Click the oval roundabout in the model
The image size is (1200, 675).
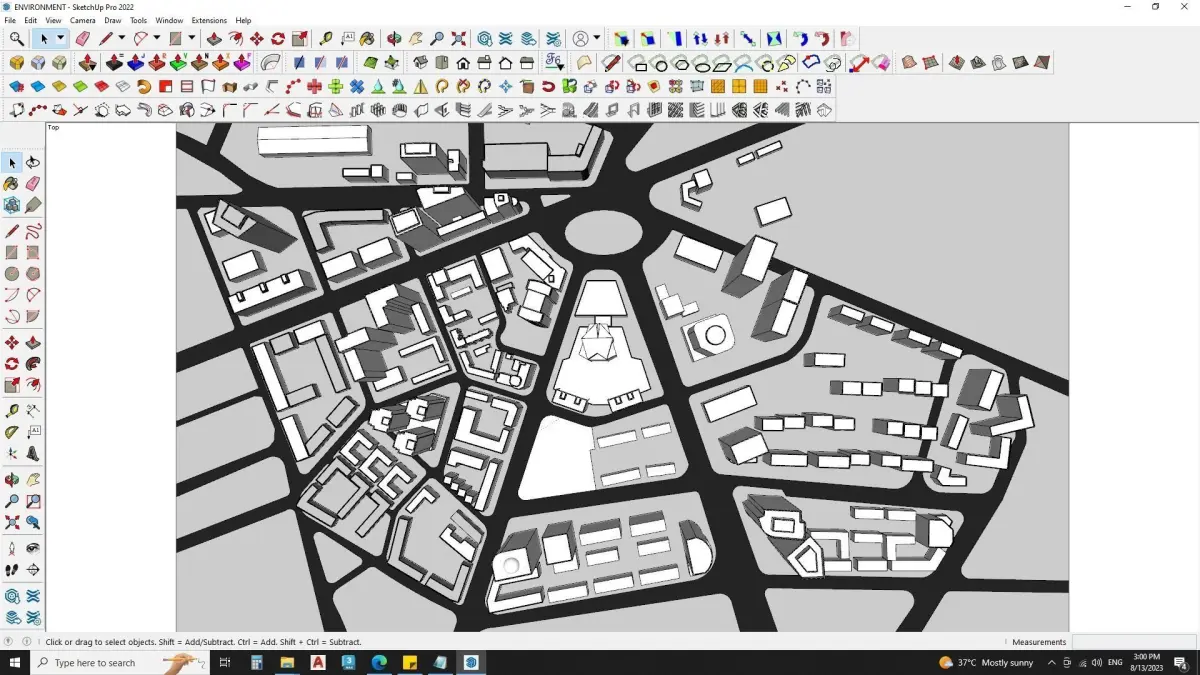pos(603,234)
